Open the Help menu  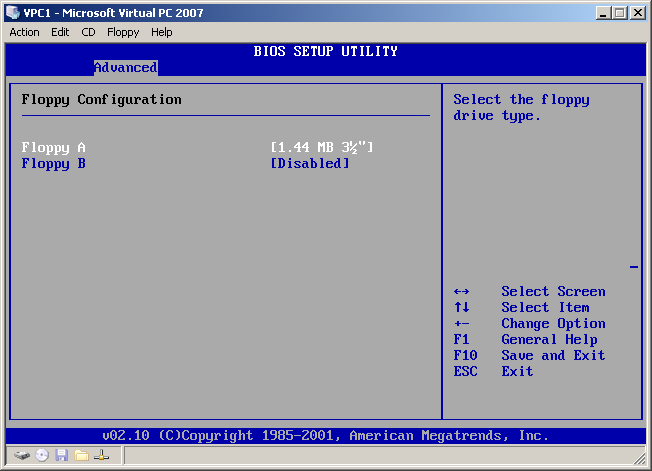point(161,32)
